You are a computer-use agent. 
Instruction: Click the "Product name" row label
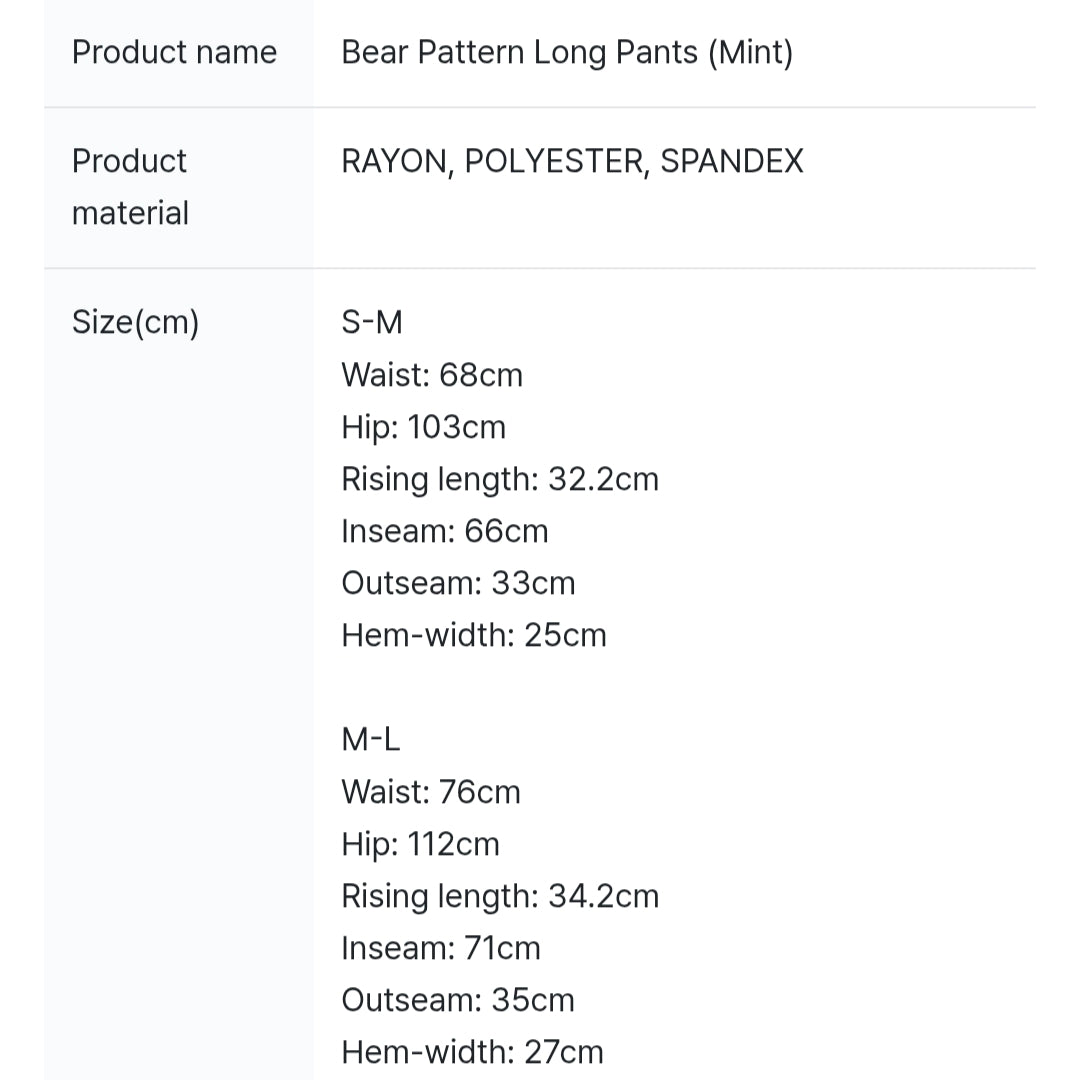174,52
